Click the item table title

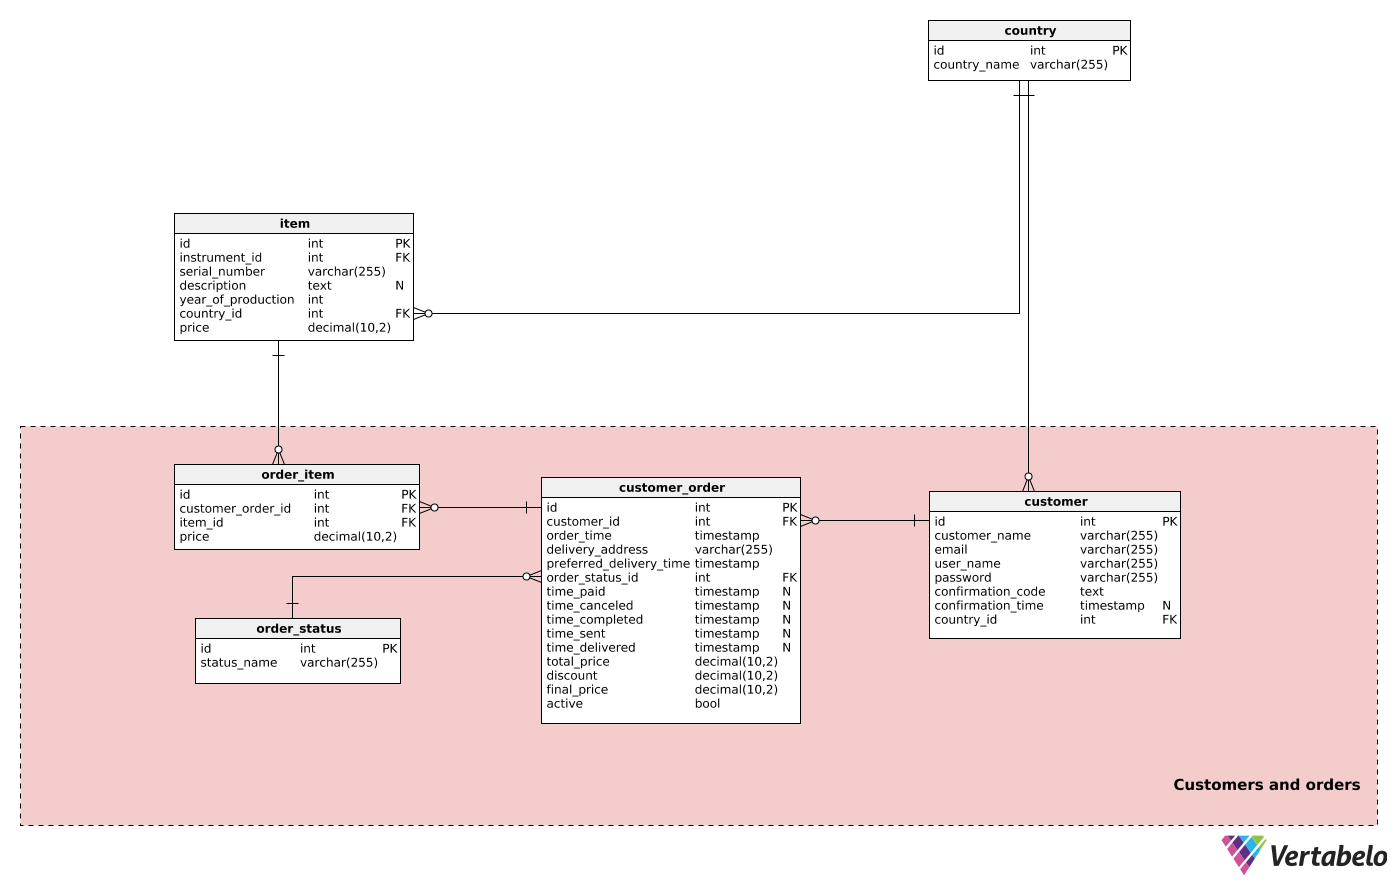[x=294, y=224]
